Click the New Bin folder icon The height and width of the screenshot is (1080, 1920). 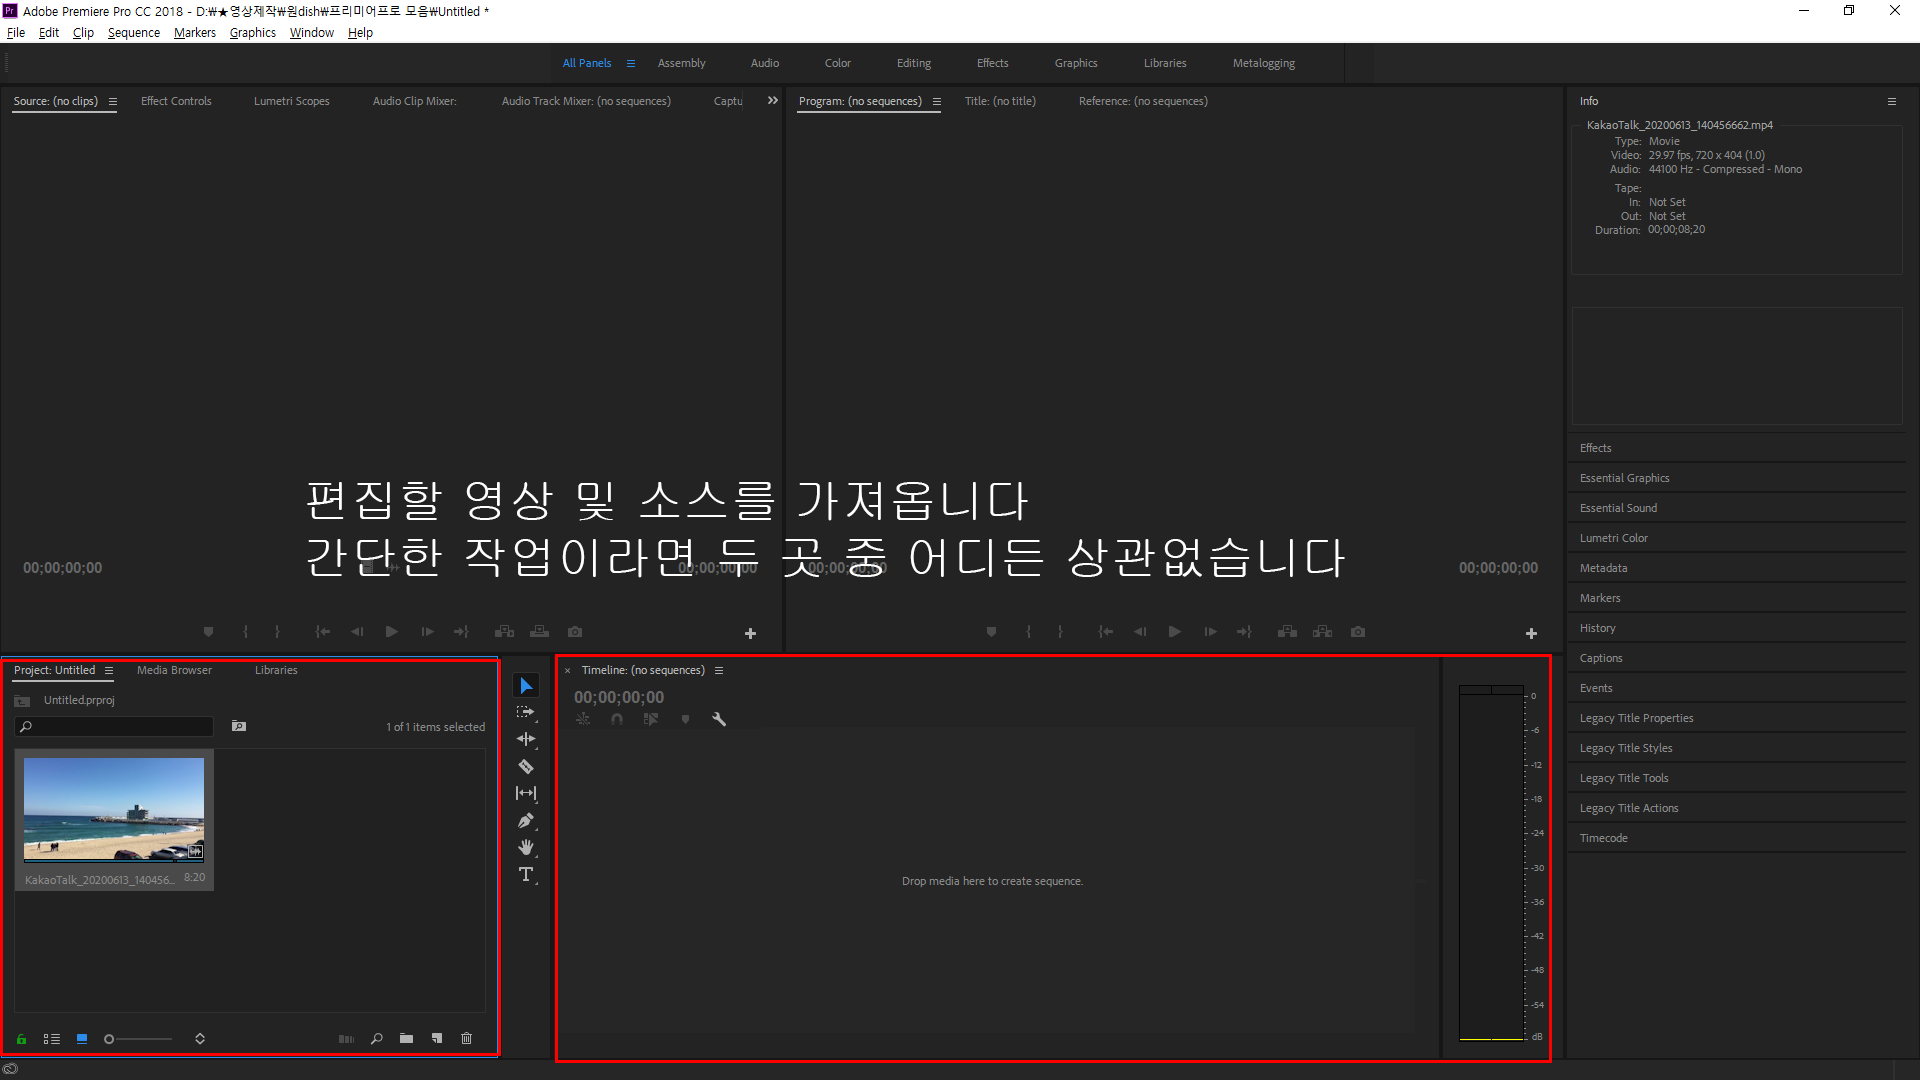point(406,1039)
